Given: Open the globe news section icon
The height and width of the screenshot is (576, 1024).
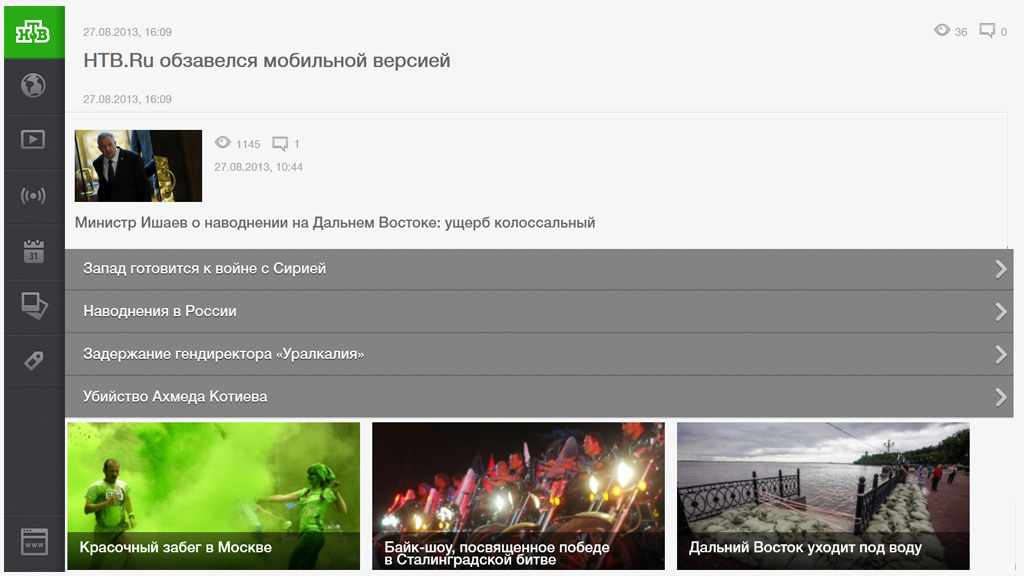Looking at the screenshot, I should pos(33,85).
